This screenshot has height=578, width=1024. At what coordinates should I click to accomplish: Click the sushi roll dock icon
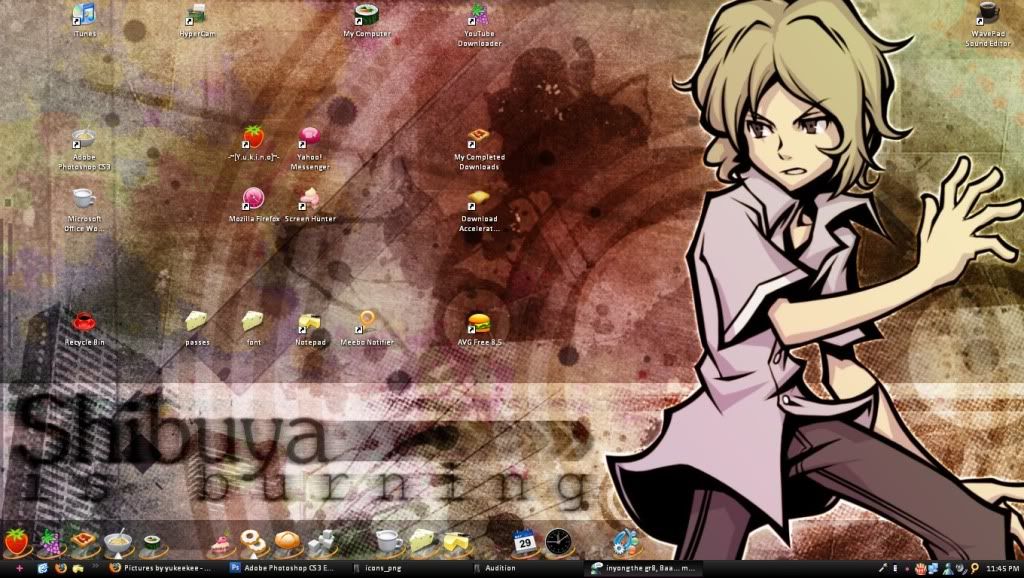tap(151, 542)
